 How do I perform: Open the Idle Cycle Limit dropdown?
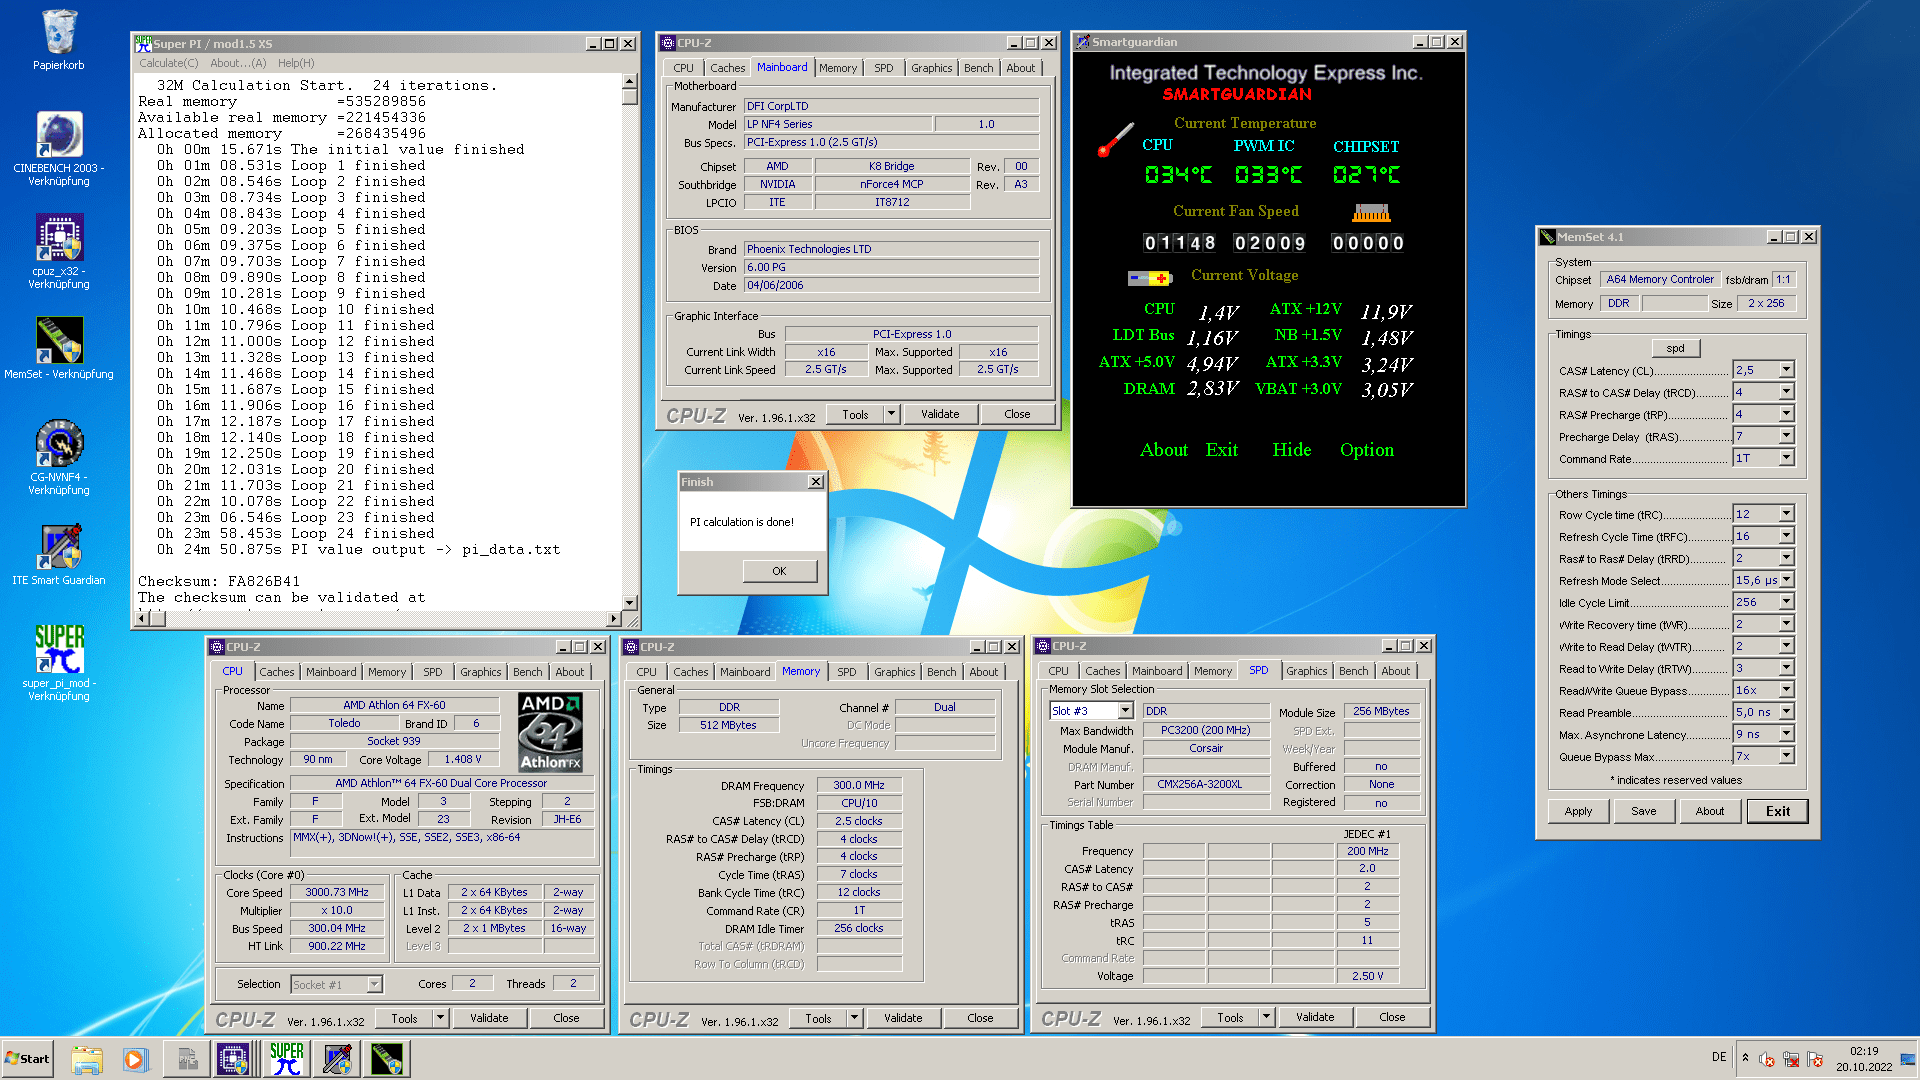click(x=1786, y=602)
